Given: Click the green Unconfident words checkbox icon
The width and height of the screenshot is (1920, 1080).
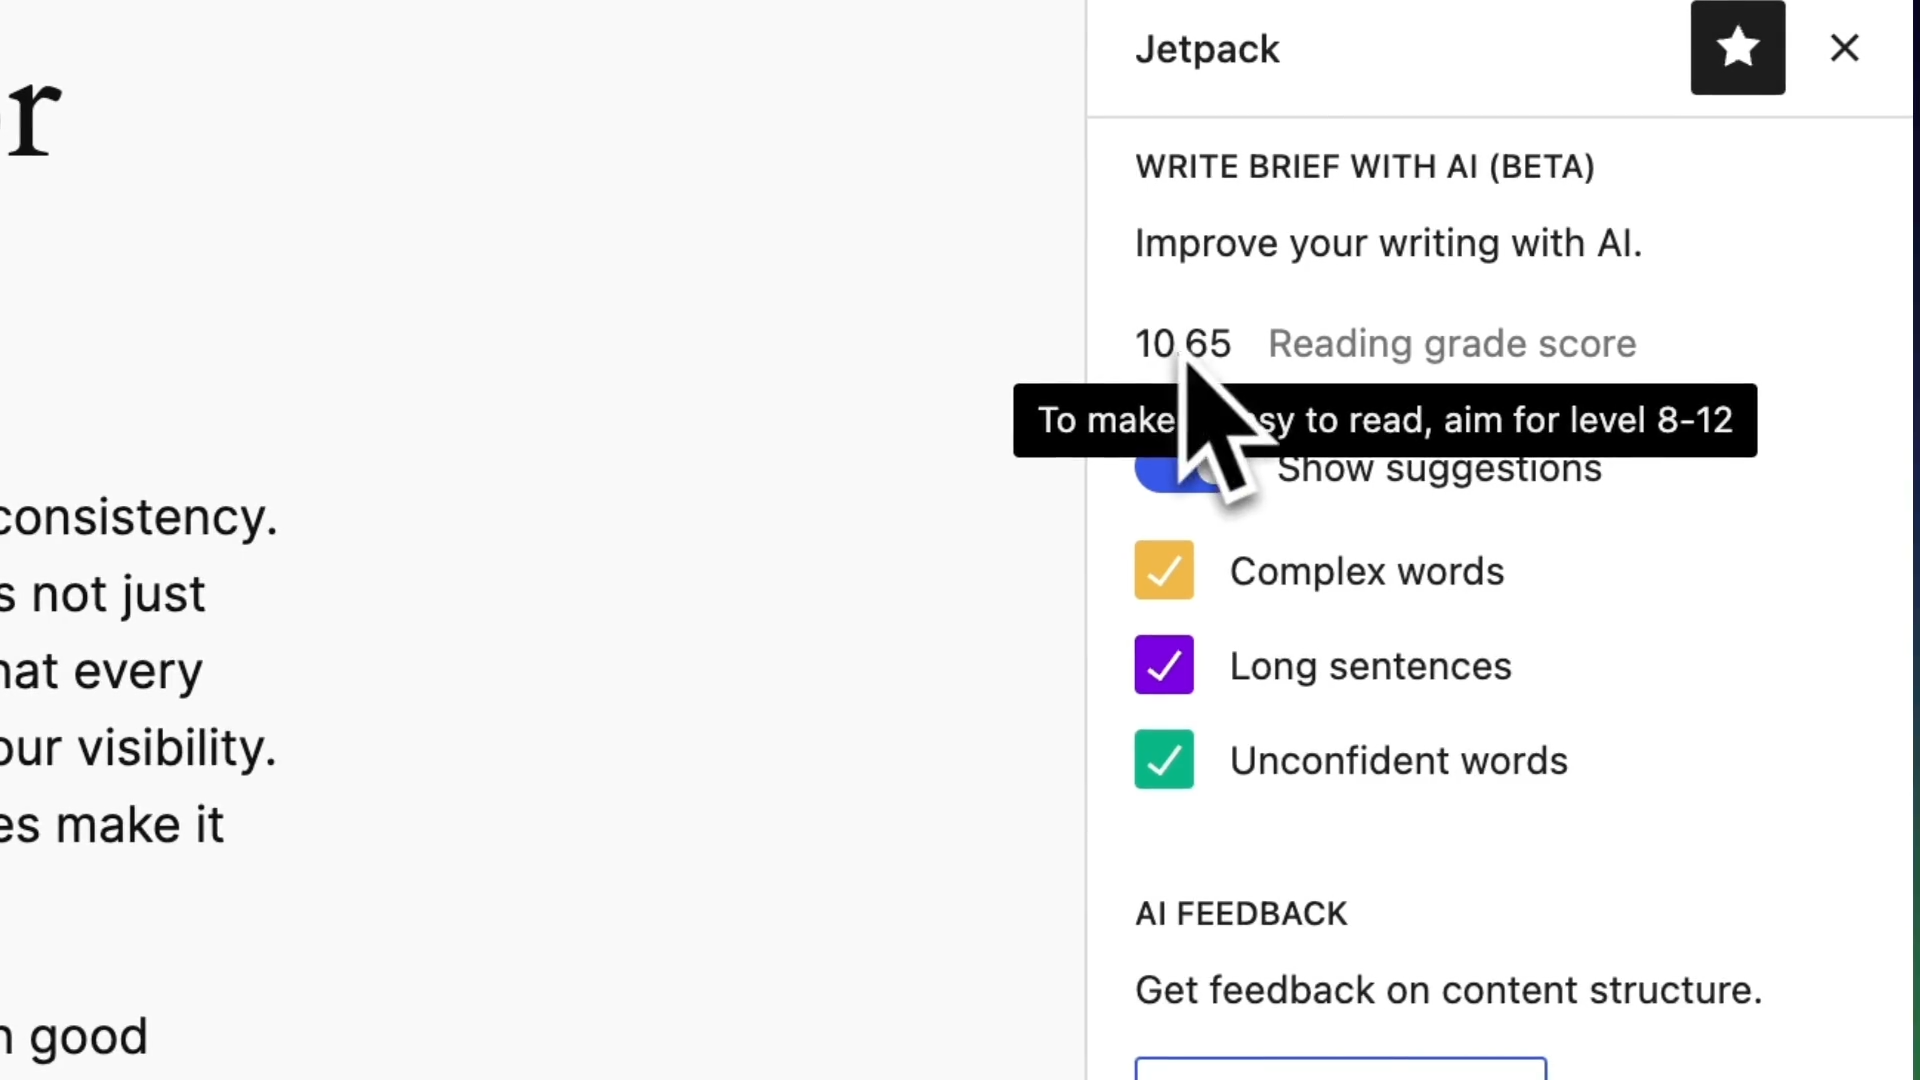Looking at the screenshot, I should 1163,760.
